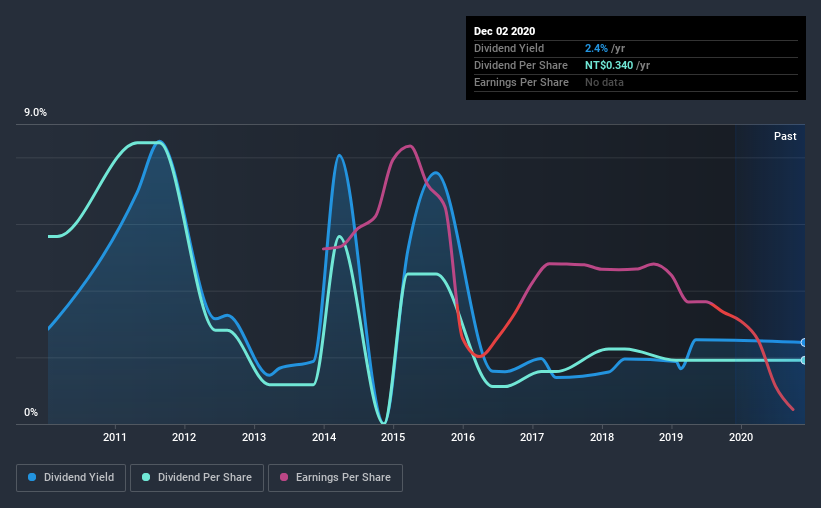Toggle the Dividend Per Share legend button
Screen dimensions: 821x508
tap(197, 478)
